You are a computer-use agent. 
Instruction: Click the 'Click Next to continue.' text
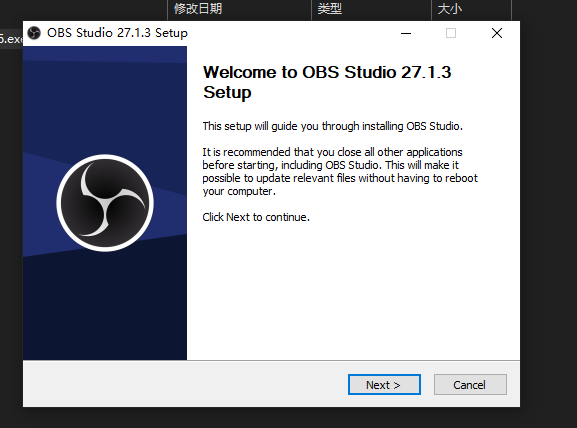tap(256, 217)
